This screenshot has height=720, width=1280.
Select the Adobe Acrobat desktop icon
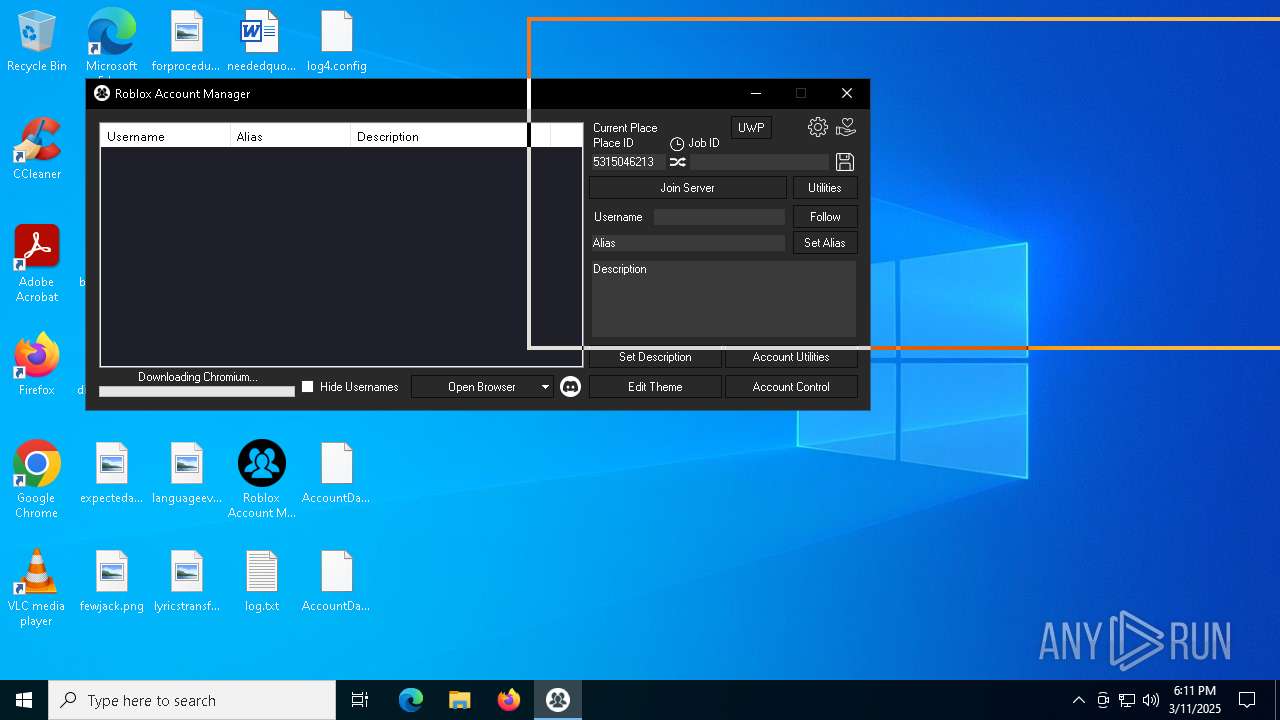point(37,264)
